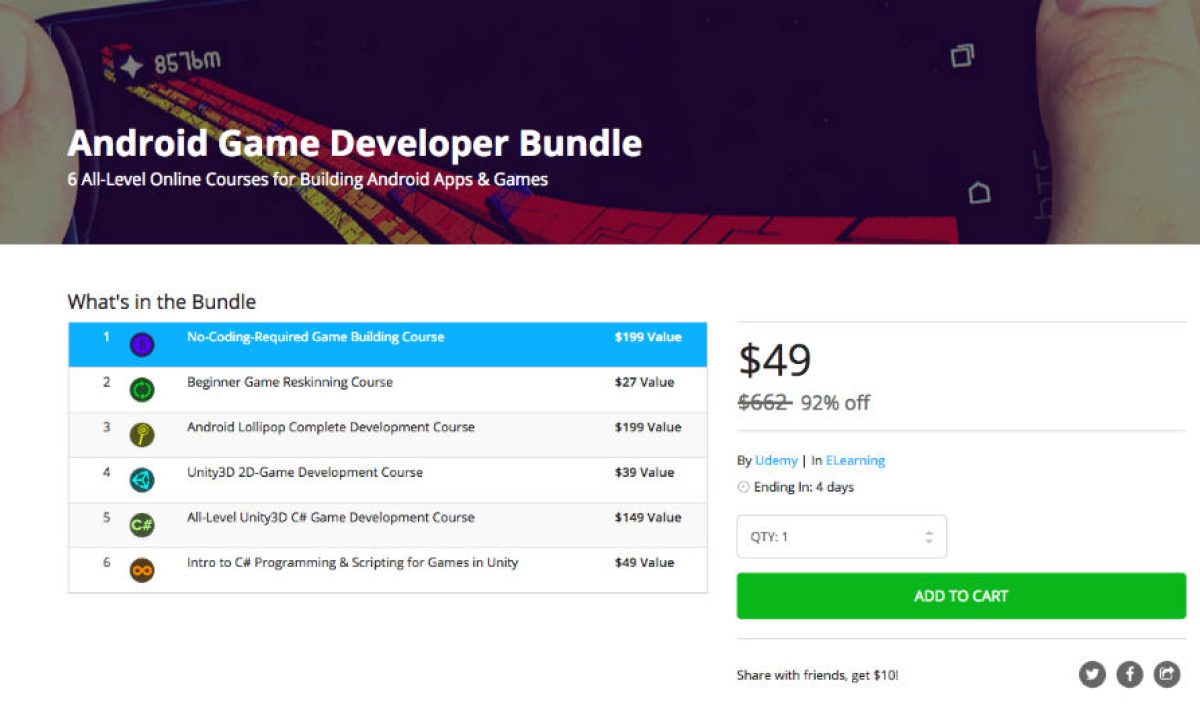This screenshot has width=1200, height=720.
Task: Click the green icon for Game Reskinning course
Action: coord(142,390)
